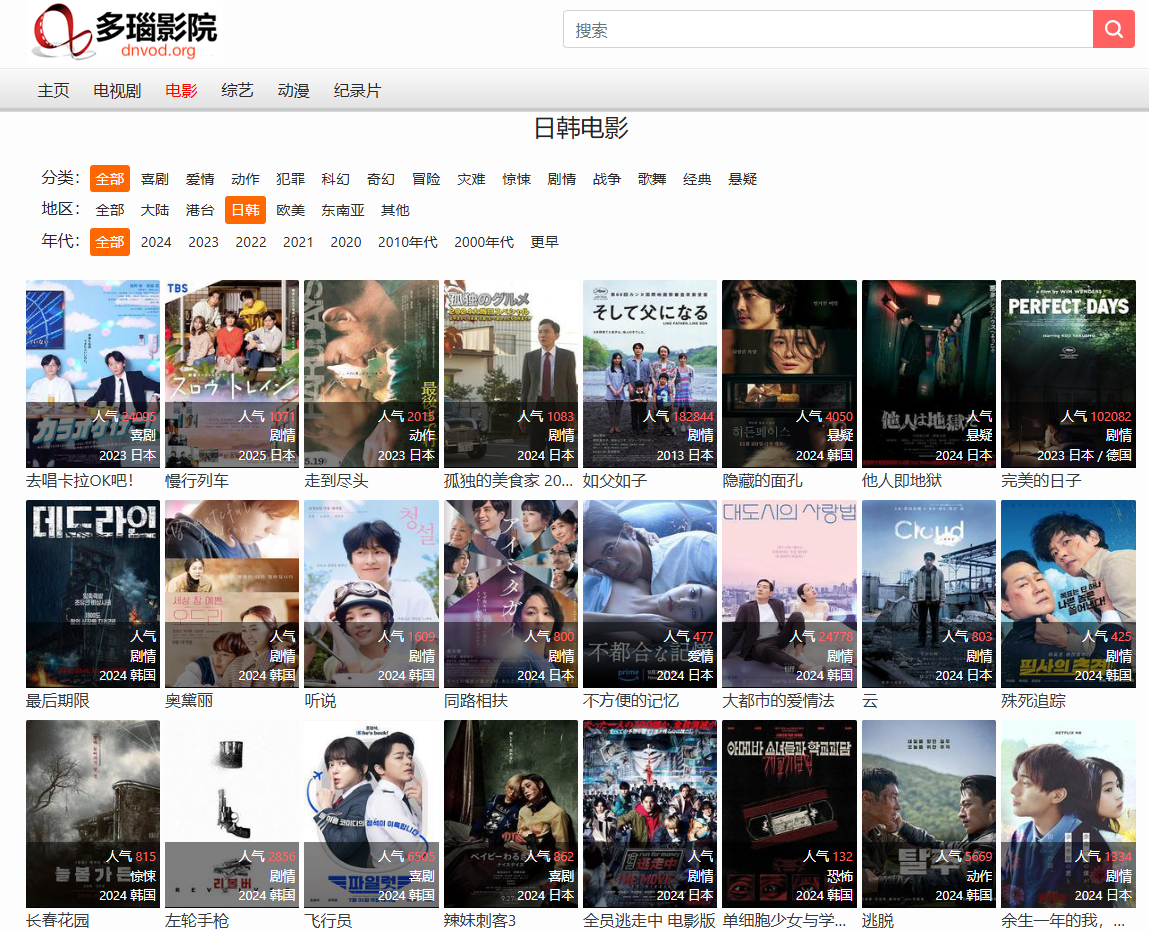Open the 逃脱 movie poster
The width and height of the screenshot is (1149, 930).
tap(929, 813)
